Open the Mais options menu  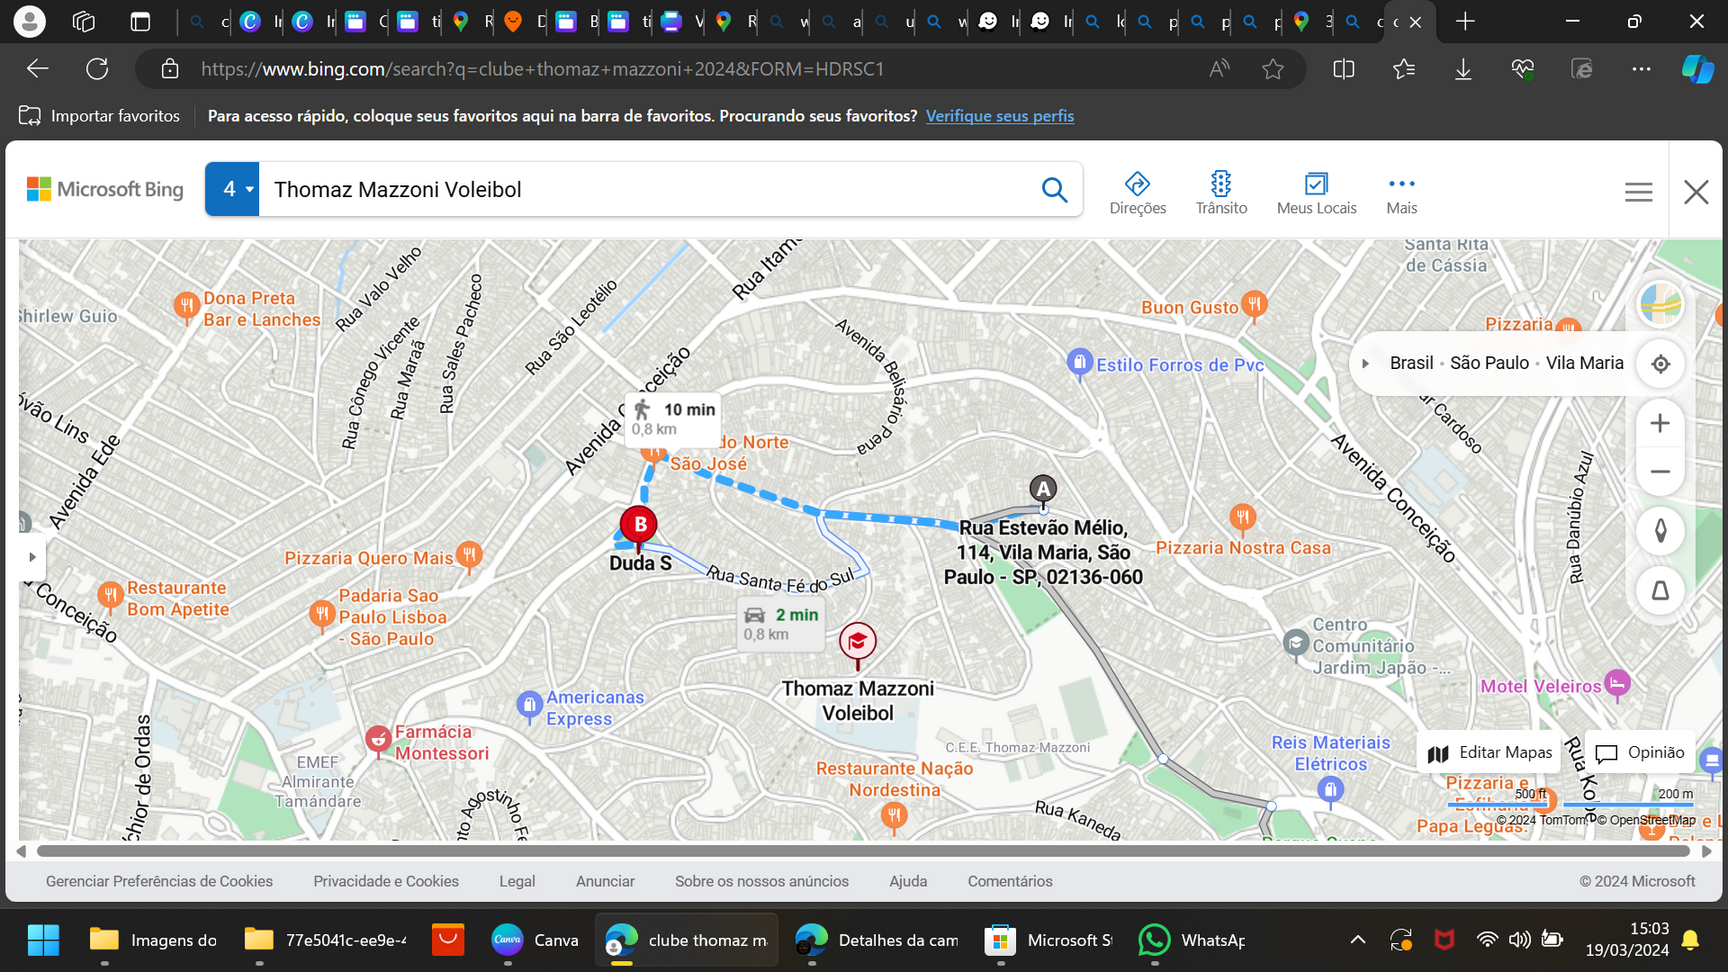click(1401, 192)
